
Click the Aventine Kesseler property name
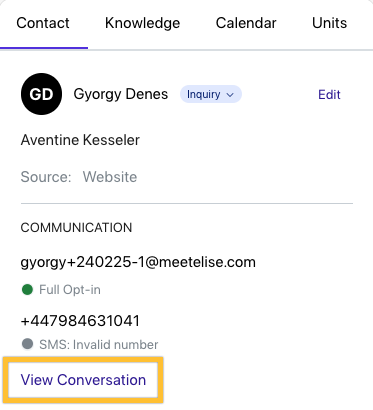coord(80,140)
